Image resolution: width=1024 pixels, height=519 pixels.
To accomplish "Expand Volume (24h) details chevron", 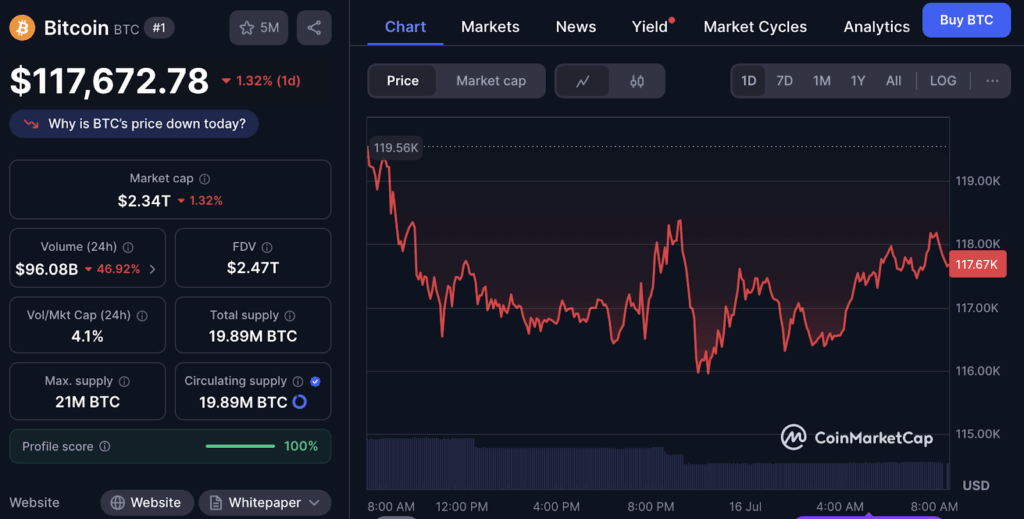I will pos(153,269).
